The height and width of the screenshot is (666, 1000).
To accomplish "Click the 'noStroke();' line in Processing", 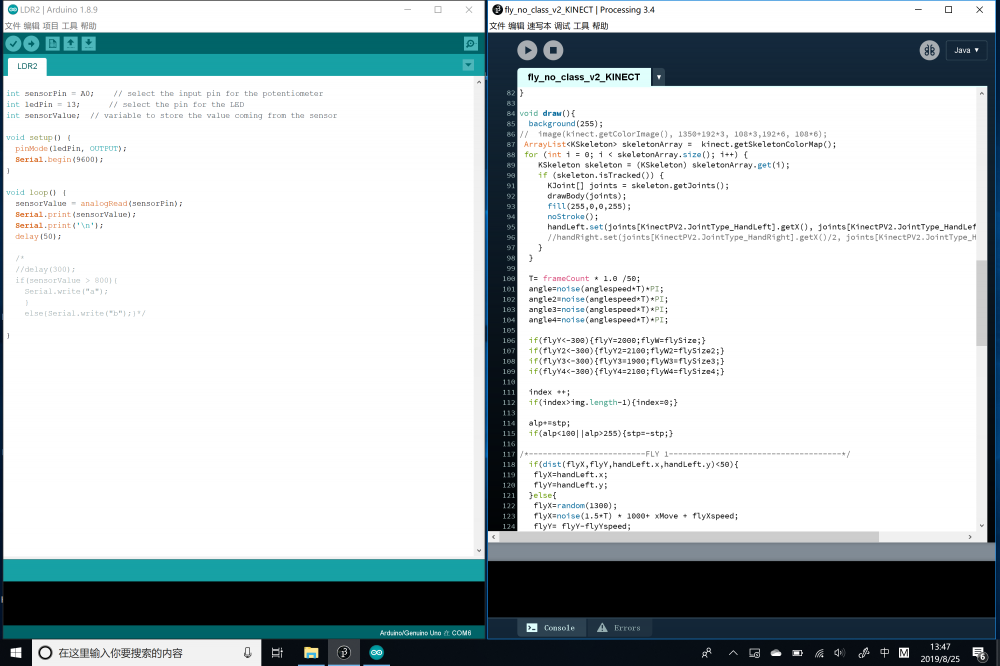I will coord(573,217).
